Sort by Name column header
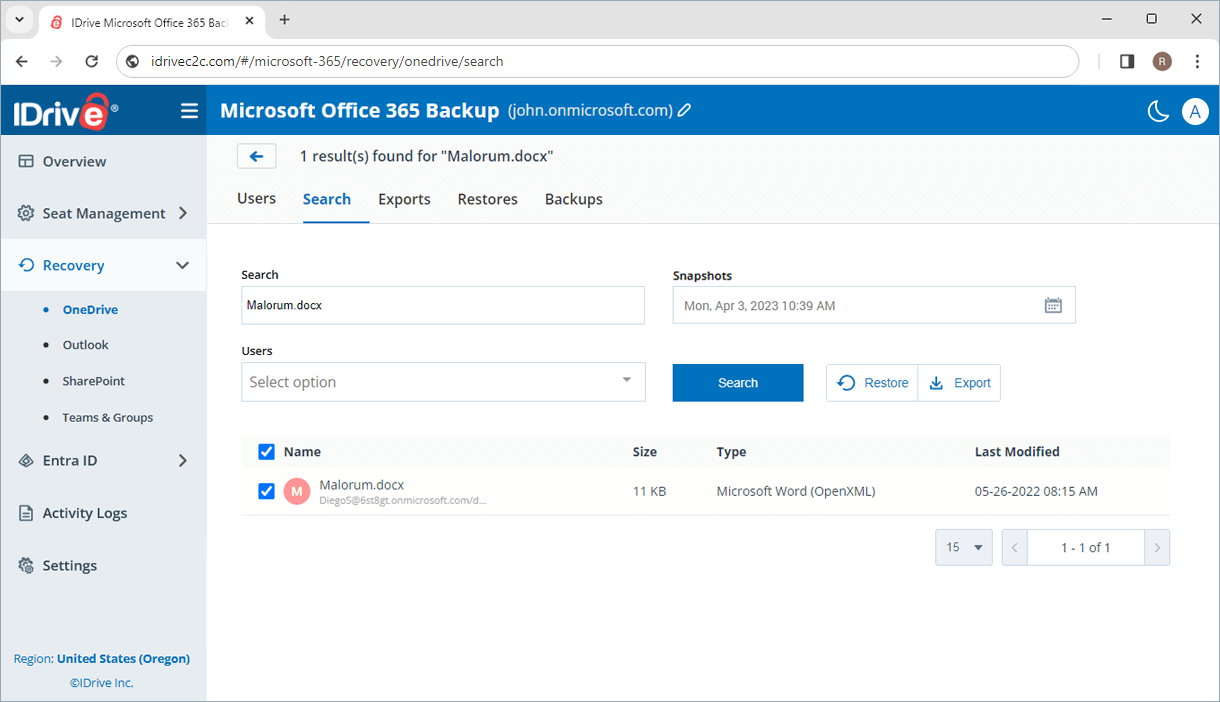The image size is (1220, 702). (302, 452)
